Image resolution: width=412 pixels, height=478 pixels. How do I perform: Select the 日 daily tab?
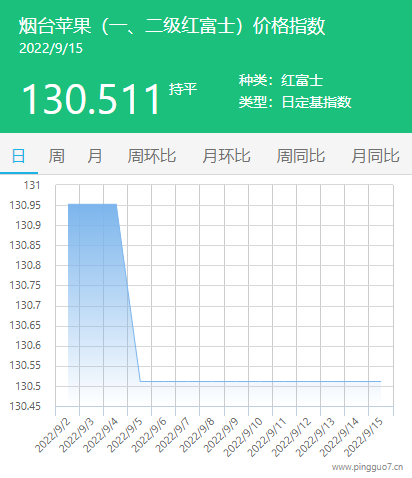19,156
